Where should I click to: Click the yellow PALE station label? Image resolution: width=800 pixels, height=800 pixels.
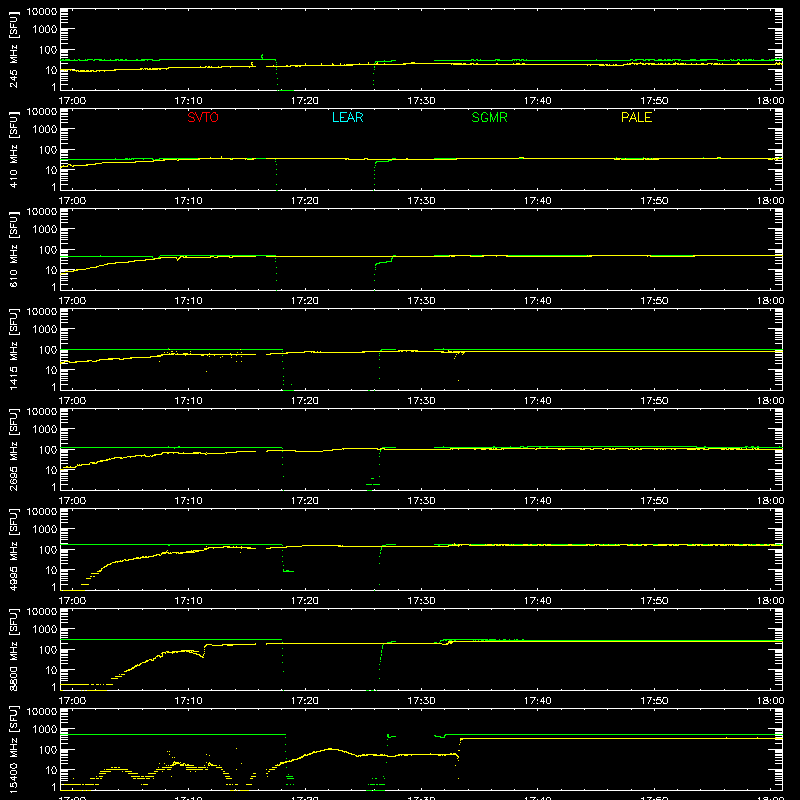[636, 117]
